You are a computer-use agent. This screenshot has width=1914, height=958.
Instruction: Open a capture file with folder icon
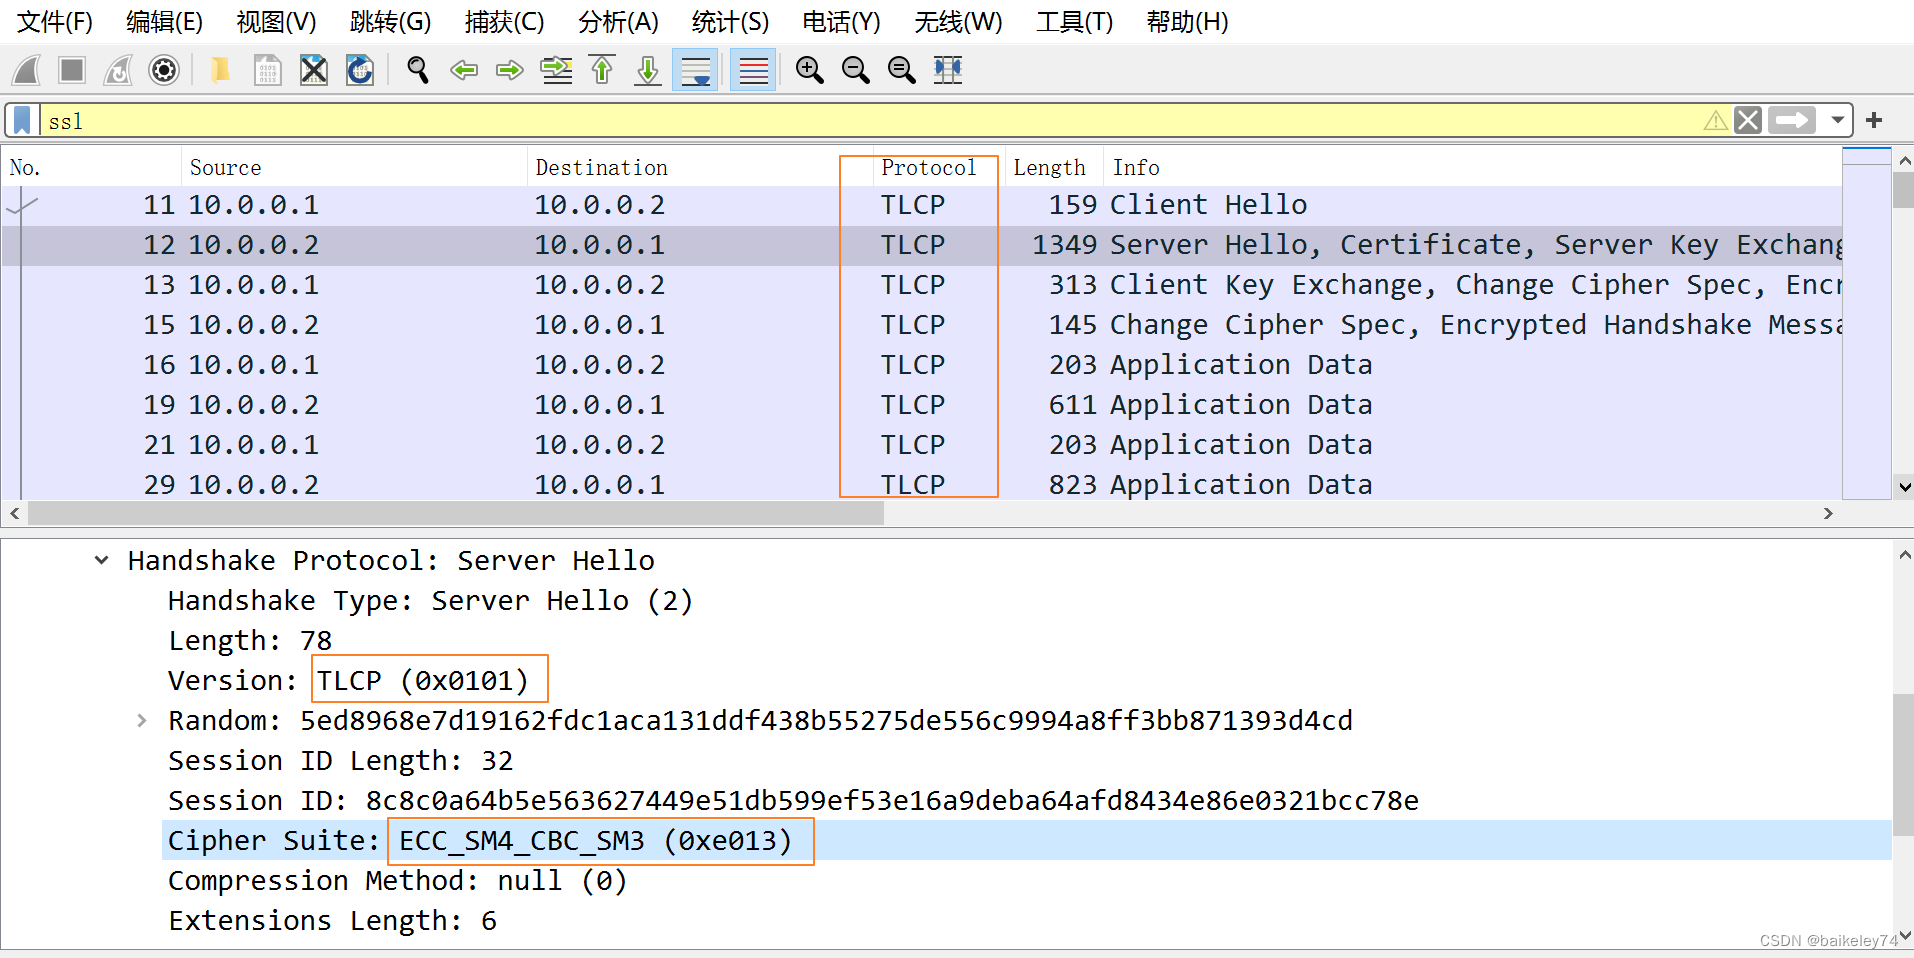coord(220,70)
